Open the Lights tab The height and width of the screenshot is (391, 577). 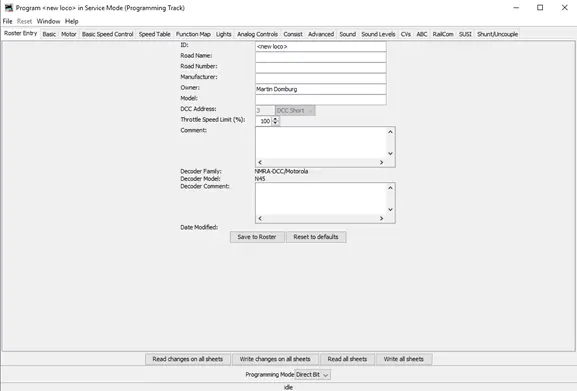coord(223,34)
